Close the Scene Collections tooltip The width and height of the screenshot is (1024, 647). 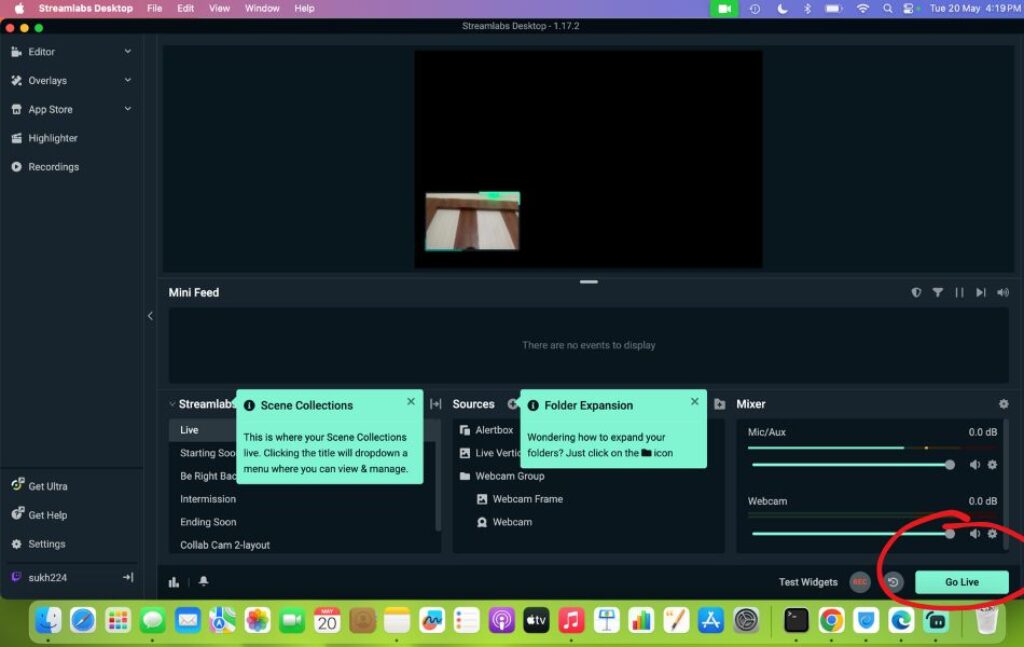[411, 402]
